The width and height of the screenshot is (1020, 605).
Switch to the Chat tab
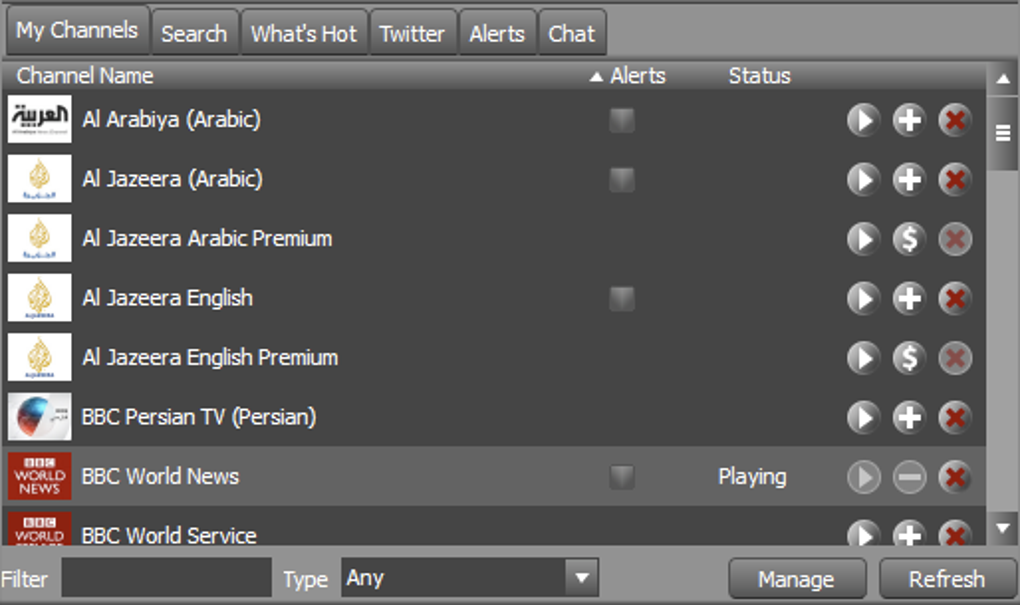(x=572, y=33)
